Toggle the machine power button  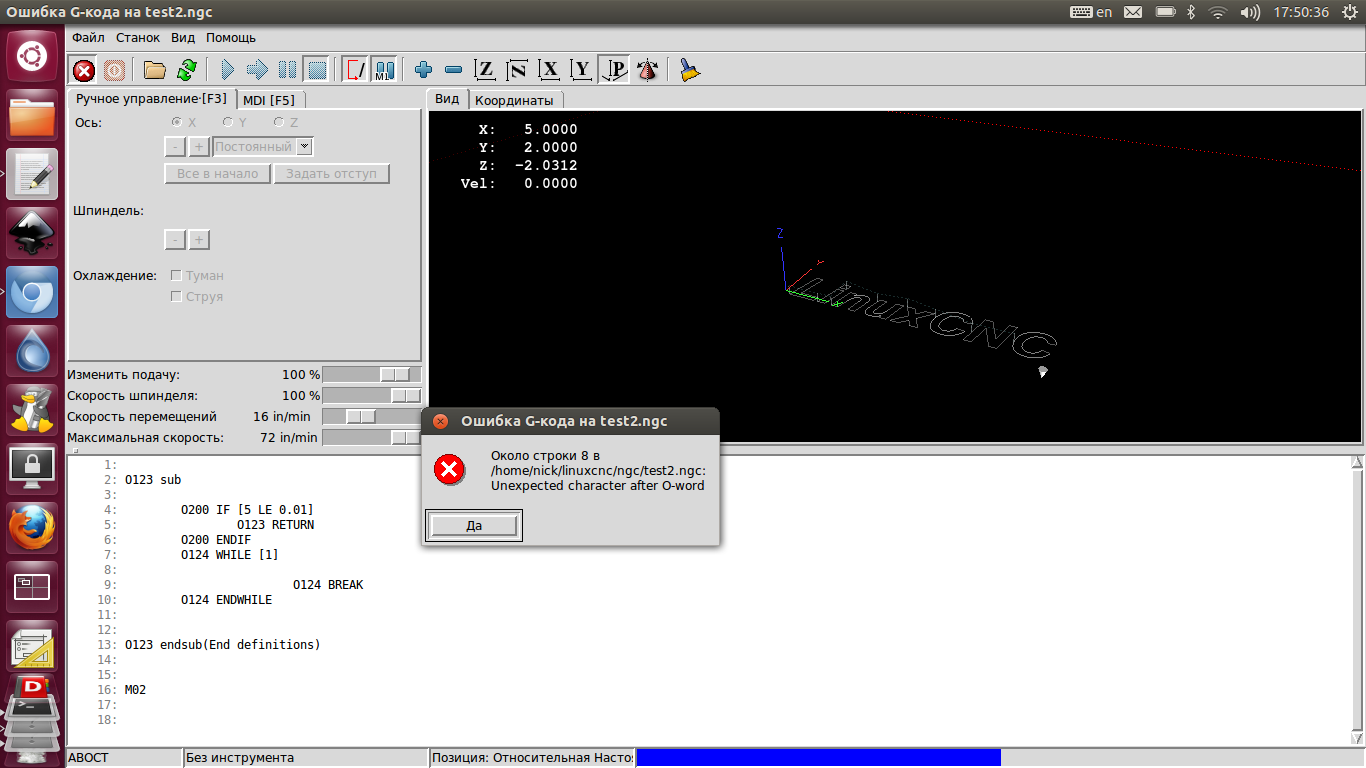(x=114, y=70)
